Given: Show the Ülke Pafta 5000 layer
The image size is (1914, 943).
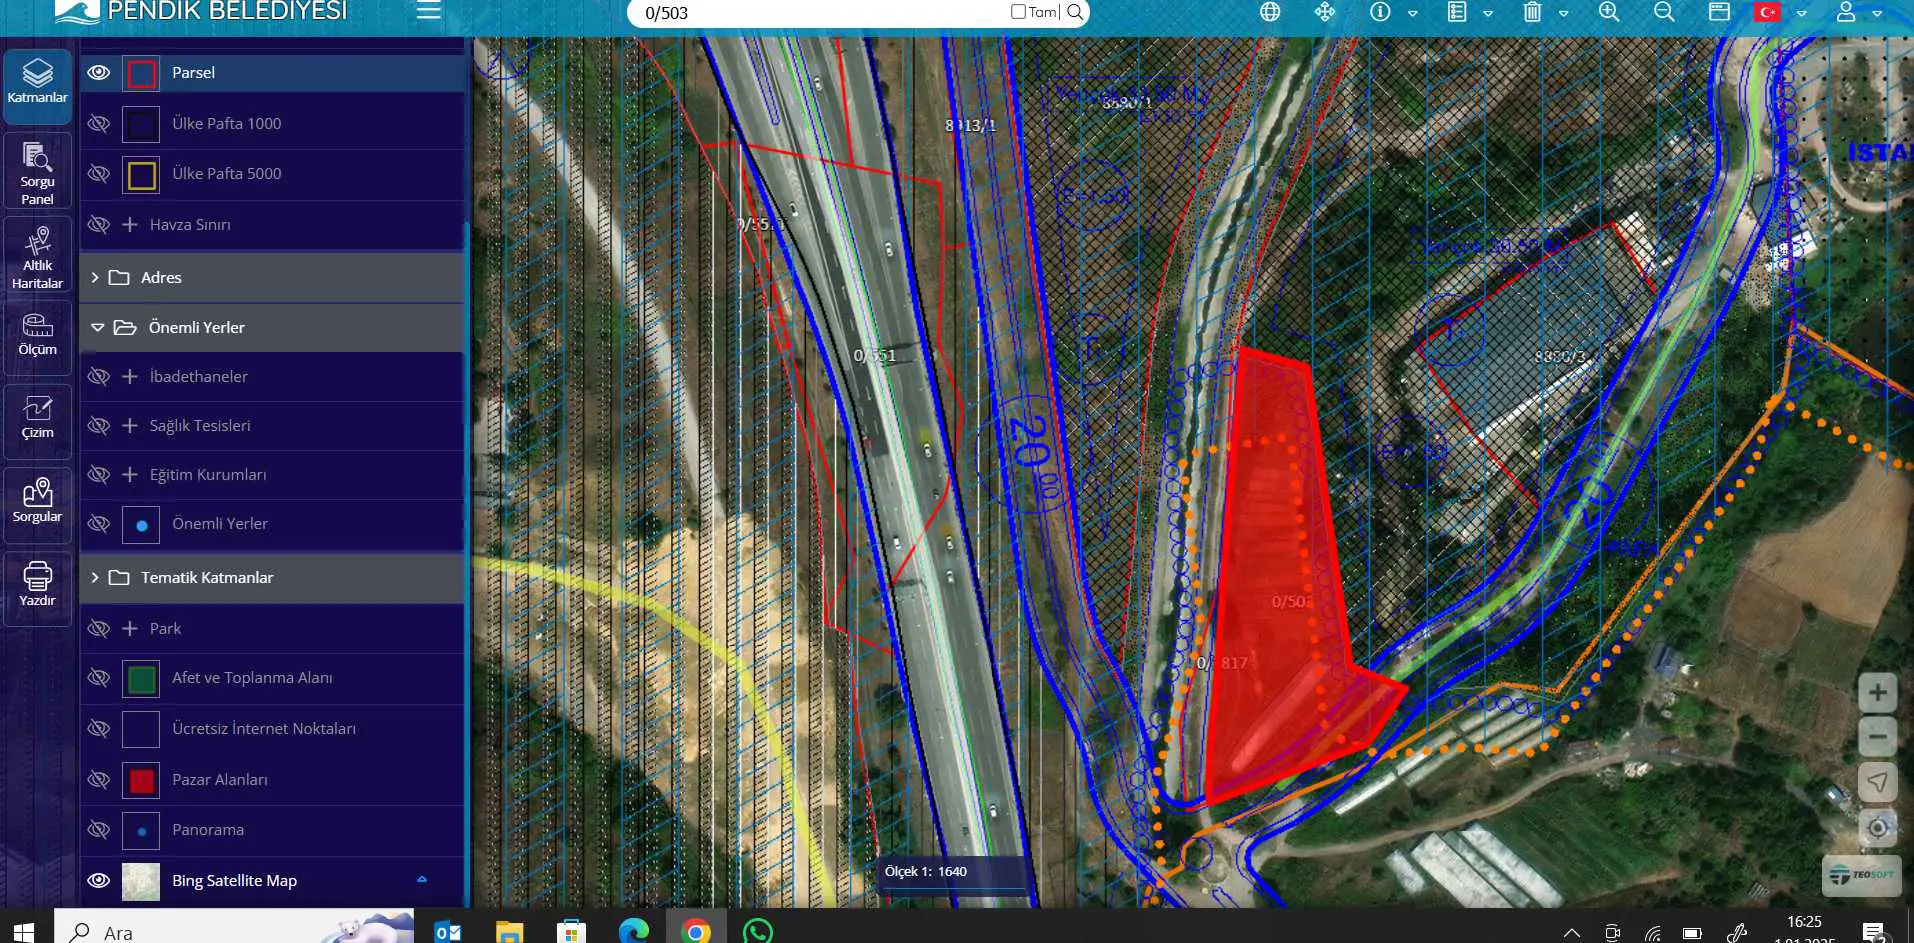Looking at the screenshot, I should click(99, 173).
